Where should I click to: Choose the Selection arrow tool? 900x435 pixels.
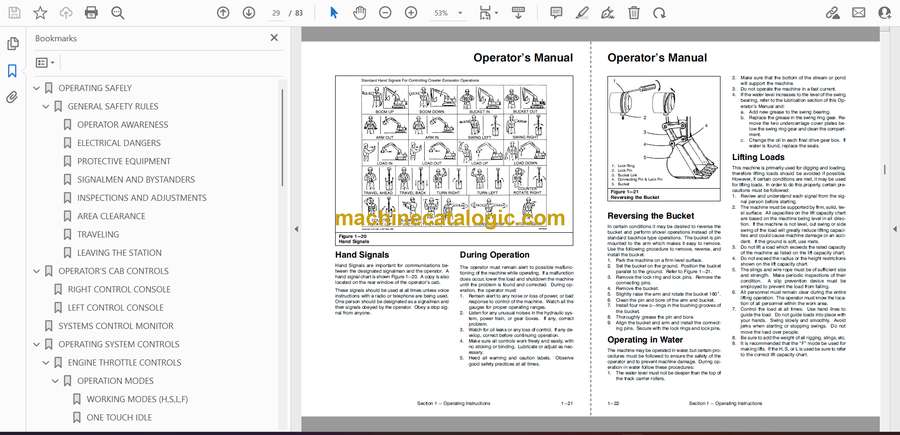tap(334, 13)
